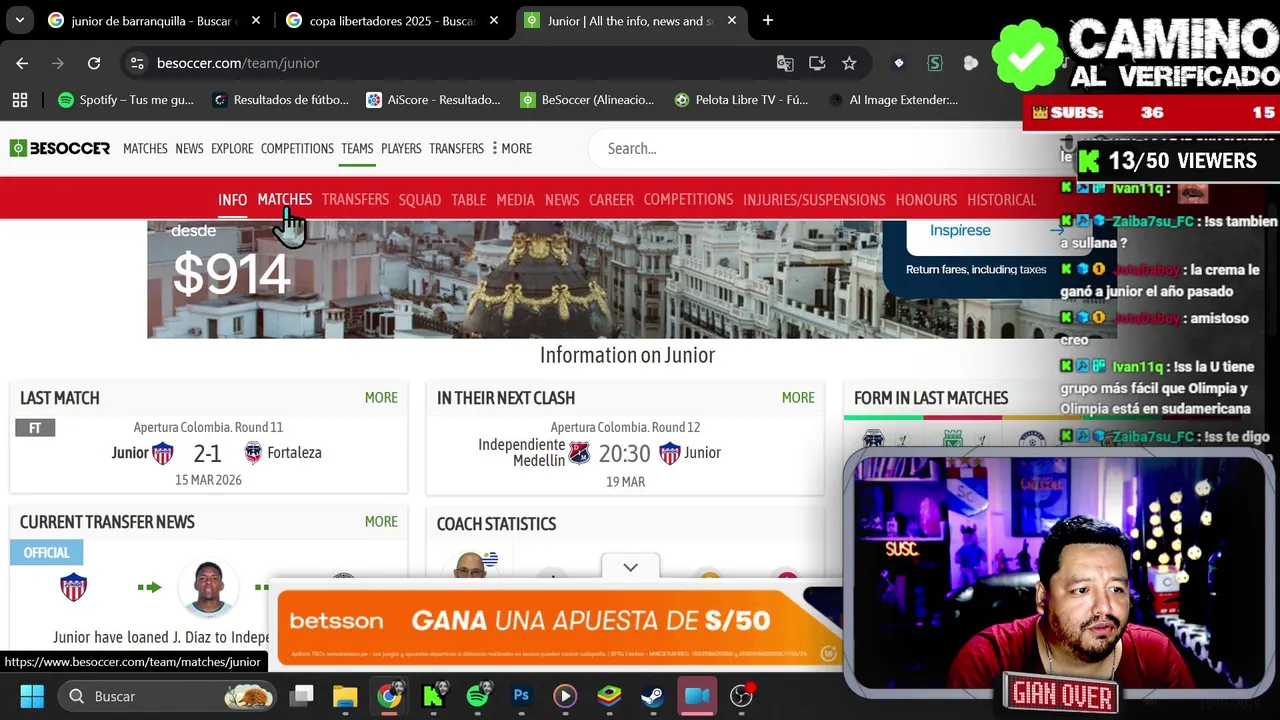The width and height of the screenshot is (1280, 720).
Task: Click the Independiente Medellín crest
Action: (579, 453)
